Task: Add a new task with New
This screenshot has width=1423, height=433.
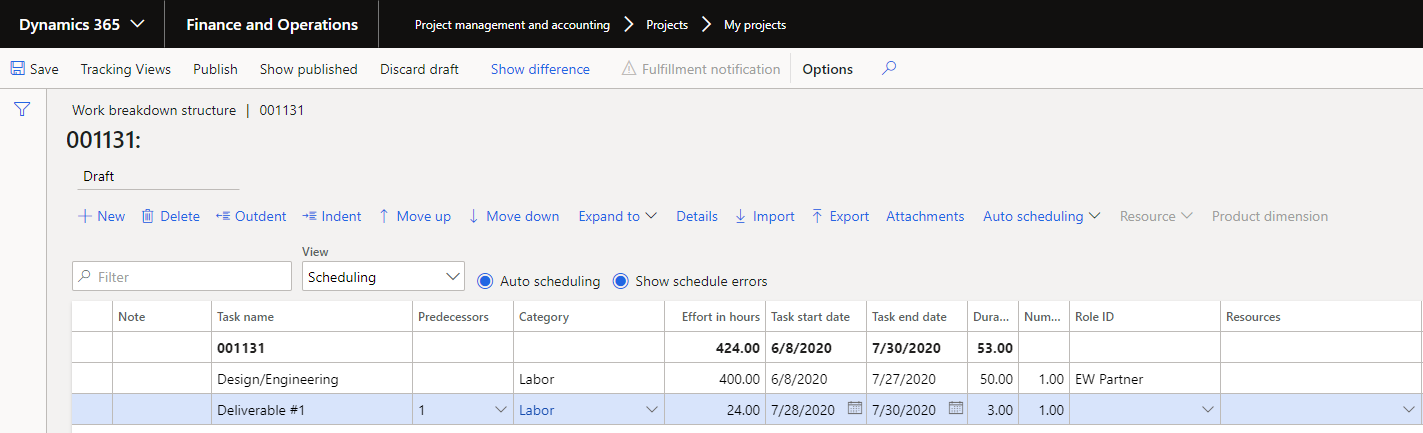Action: pos(101,216)
